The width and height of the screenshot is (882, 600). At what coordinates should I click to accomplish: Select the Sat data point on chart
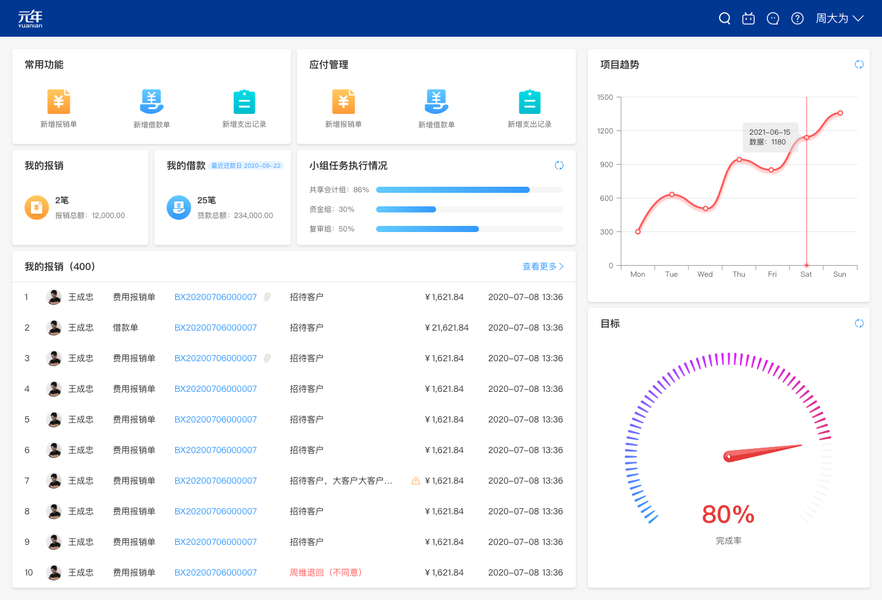point(806,137)
